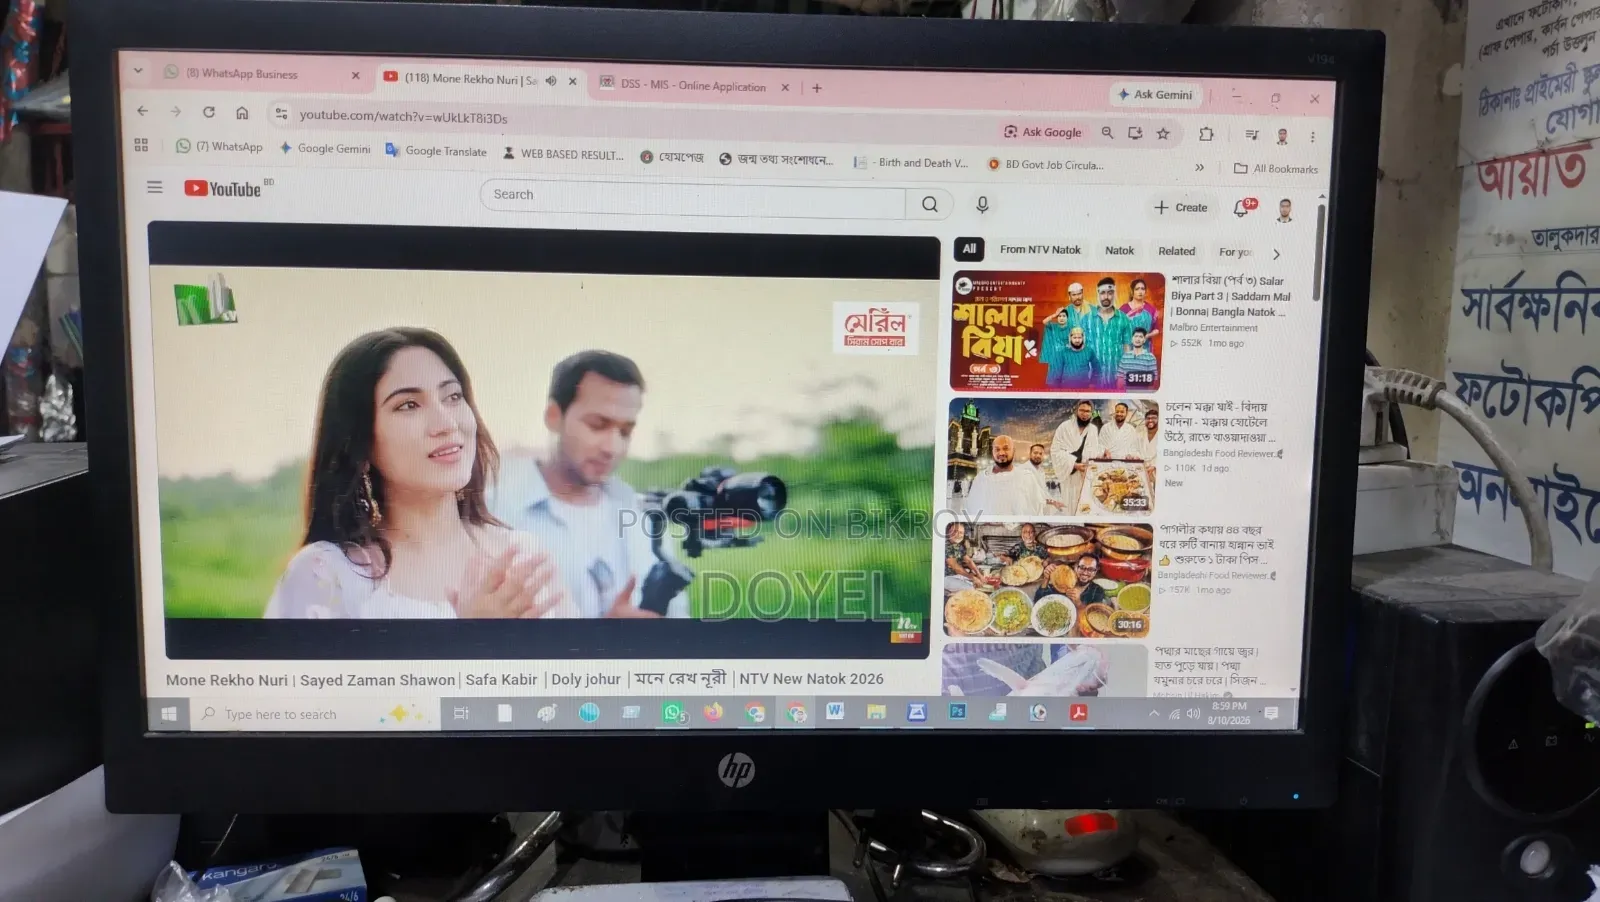
Task: Go to the YouTube home logo
Action: 224,188
